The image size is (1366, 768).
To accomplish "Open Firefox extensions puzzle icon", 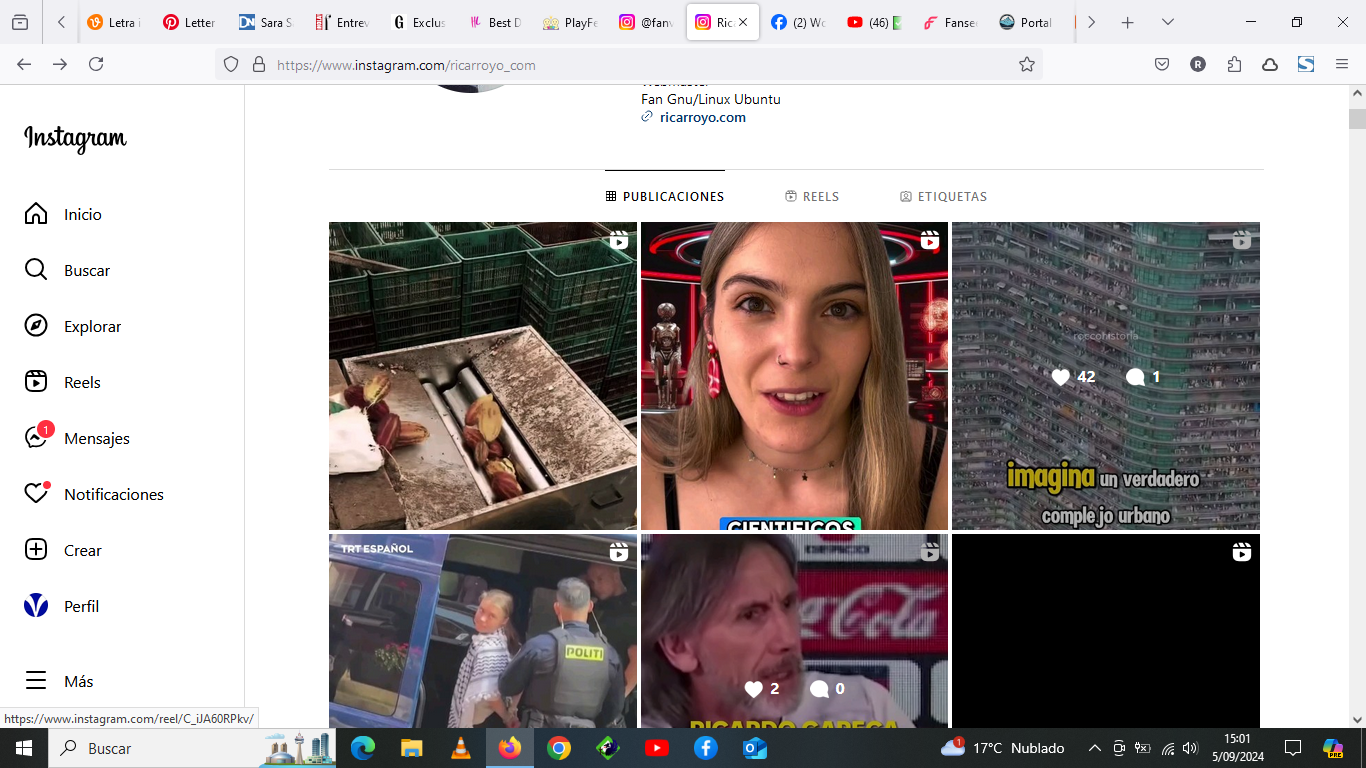I will (1234, 64).
